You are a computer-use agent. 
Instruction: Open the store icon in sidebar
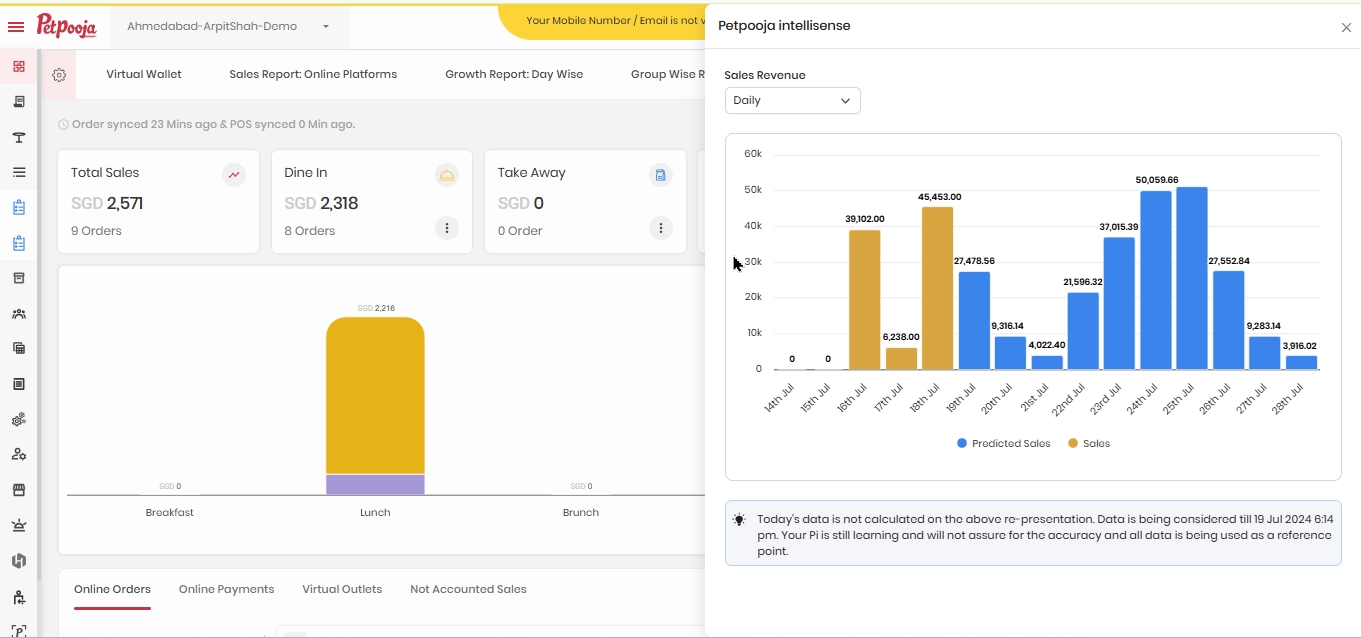tap(18, 490)
